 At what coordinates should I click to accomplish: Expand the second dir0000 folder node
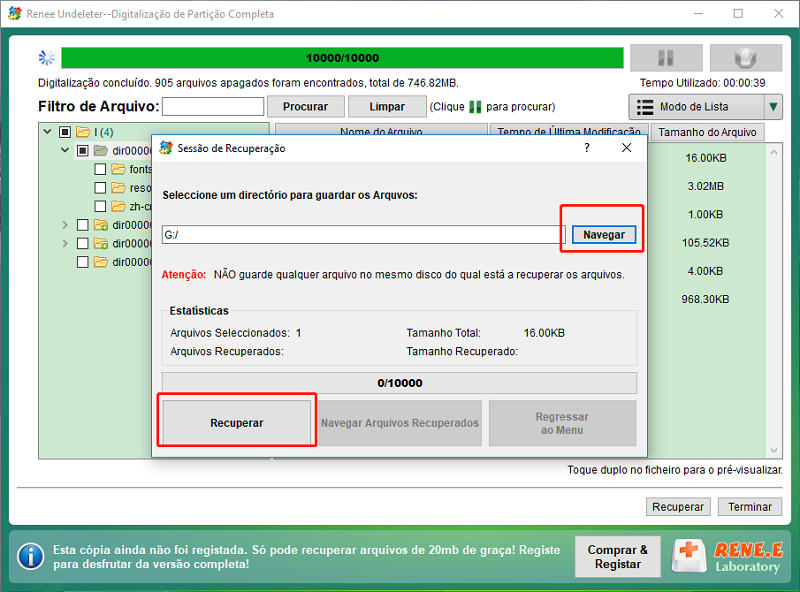[65, 225]
